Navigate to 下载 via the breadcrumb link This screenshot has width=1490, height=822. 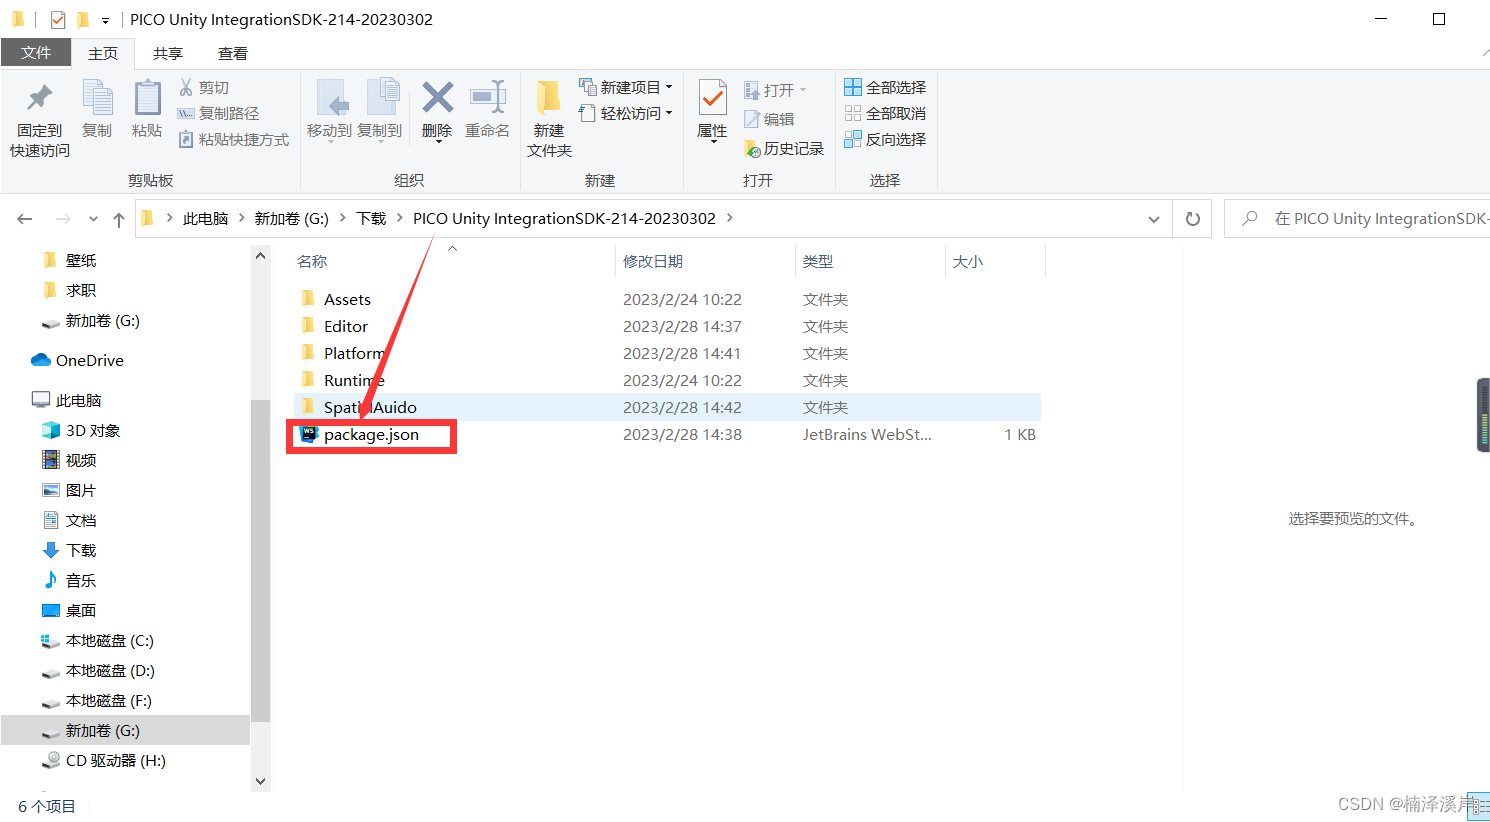[369, 218]
